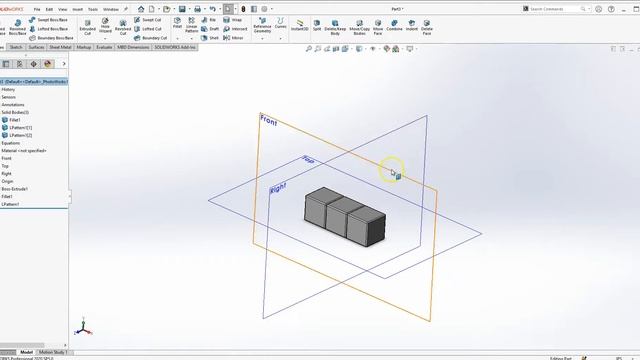Select the Mirror tool
Viewport: 640px width, 360px height.
pos(233,38)
